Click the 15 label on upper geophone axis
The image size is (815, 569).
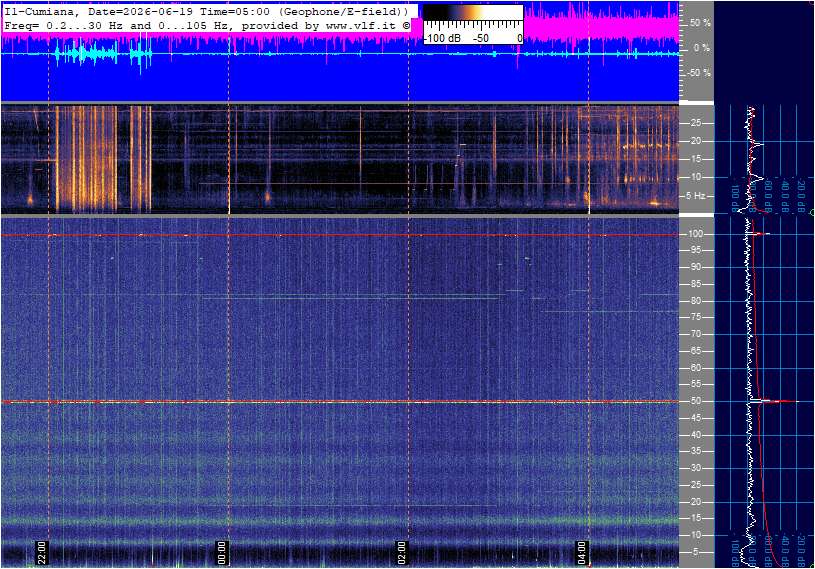(695, 159)
